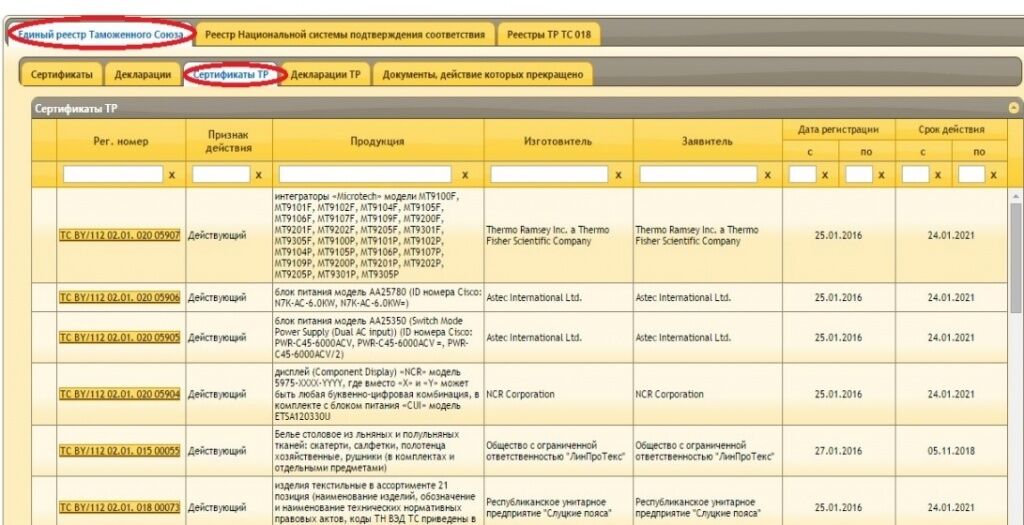Select the Белье столовое product description cell

coord(377,451)
